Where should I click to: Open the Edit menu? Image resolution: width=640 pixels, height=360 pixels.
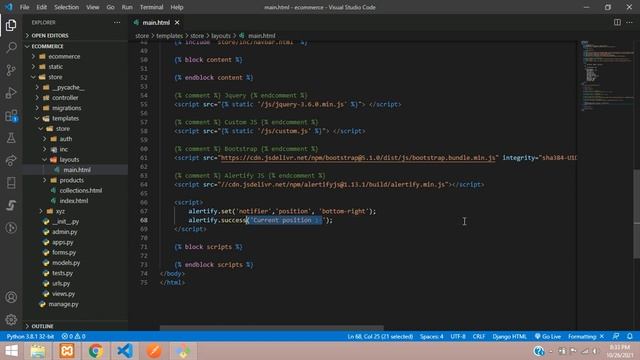tap(41, 7)
